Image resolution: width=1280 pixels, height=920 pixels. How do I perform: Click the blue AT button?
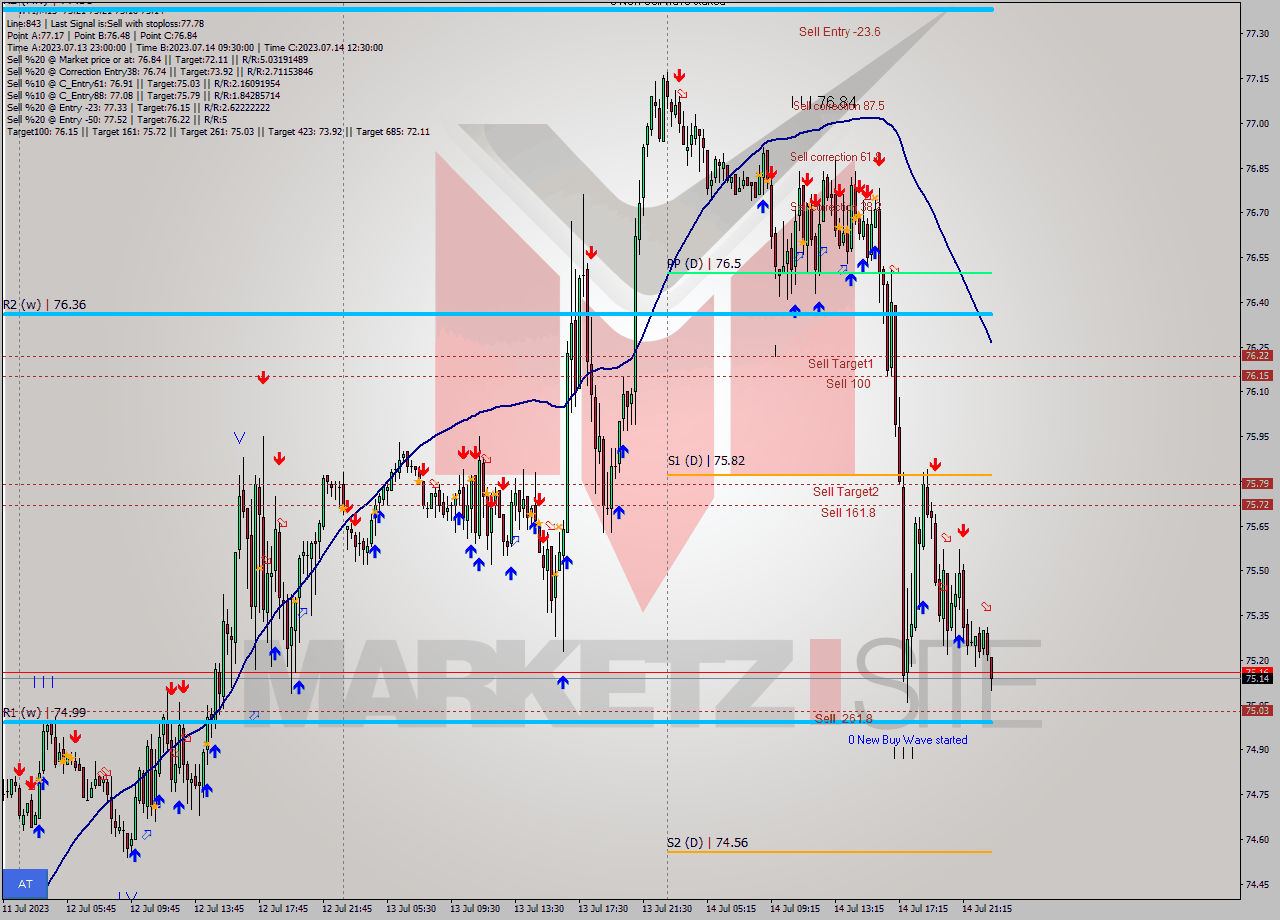[25, 884]
